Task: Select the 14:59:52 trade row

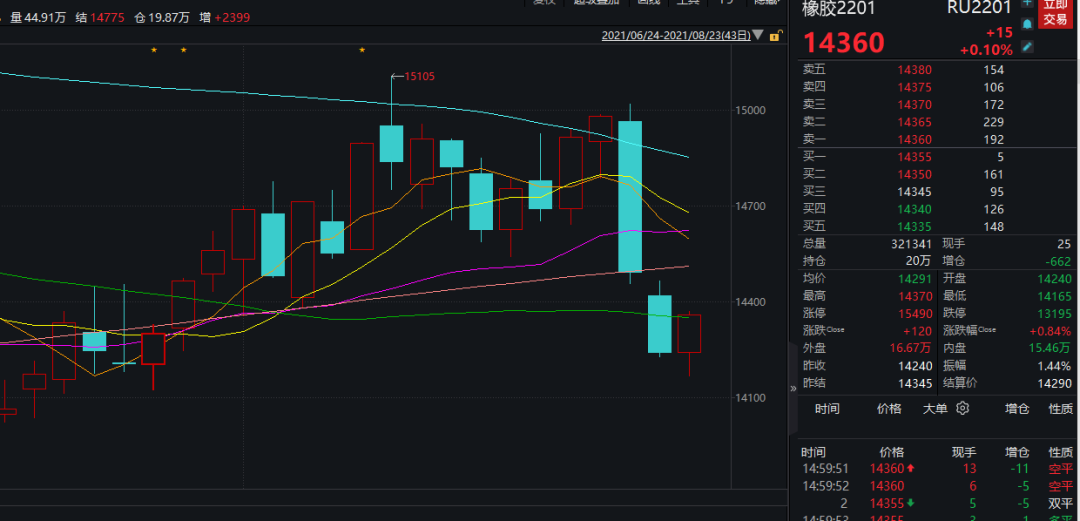Action: (937, 486)
